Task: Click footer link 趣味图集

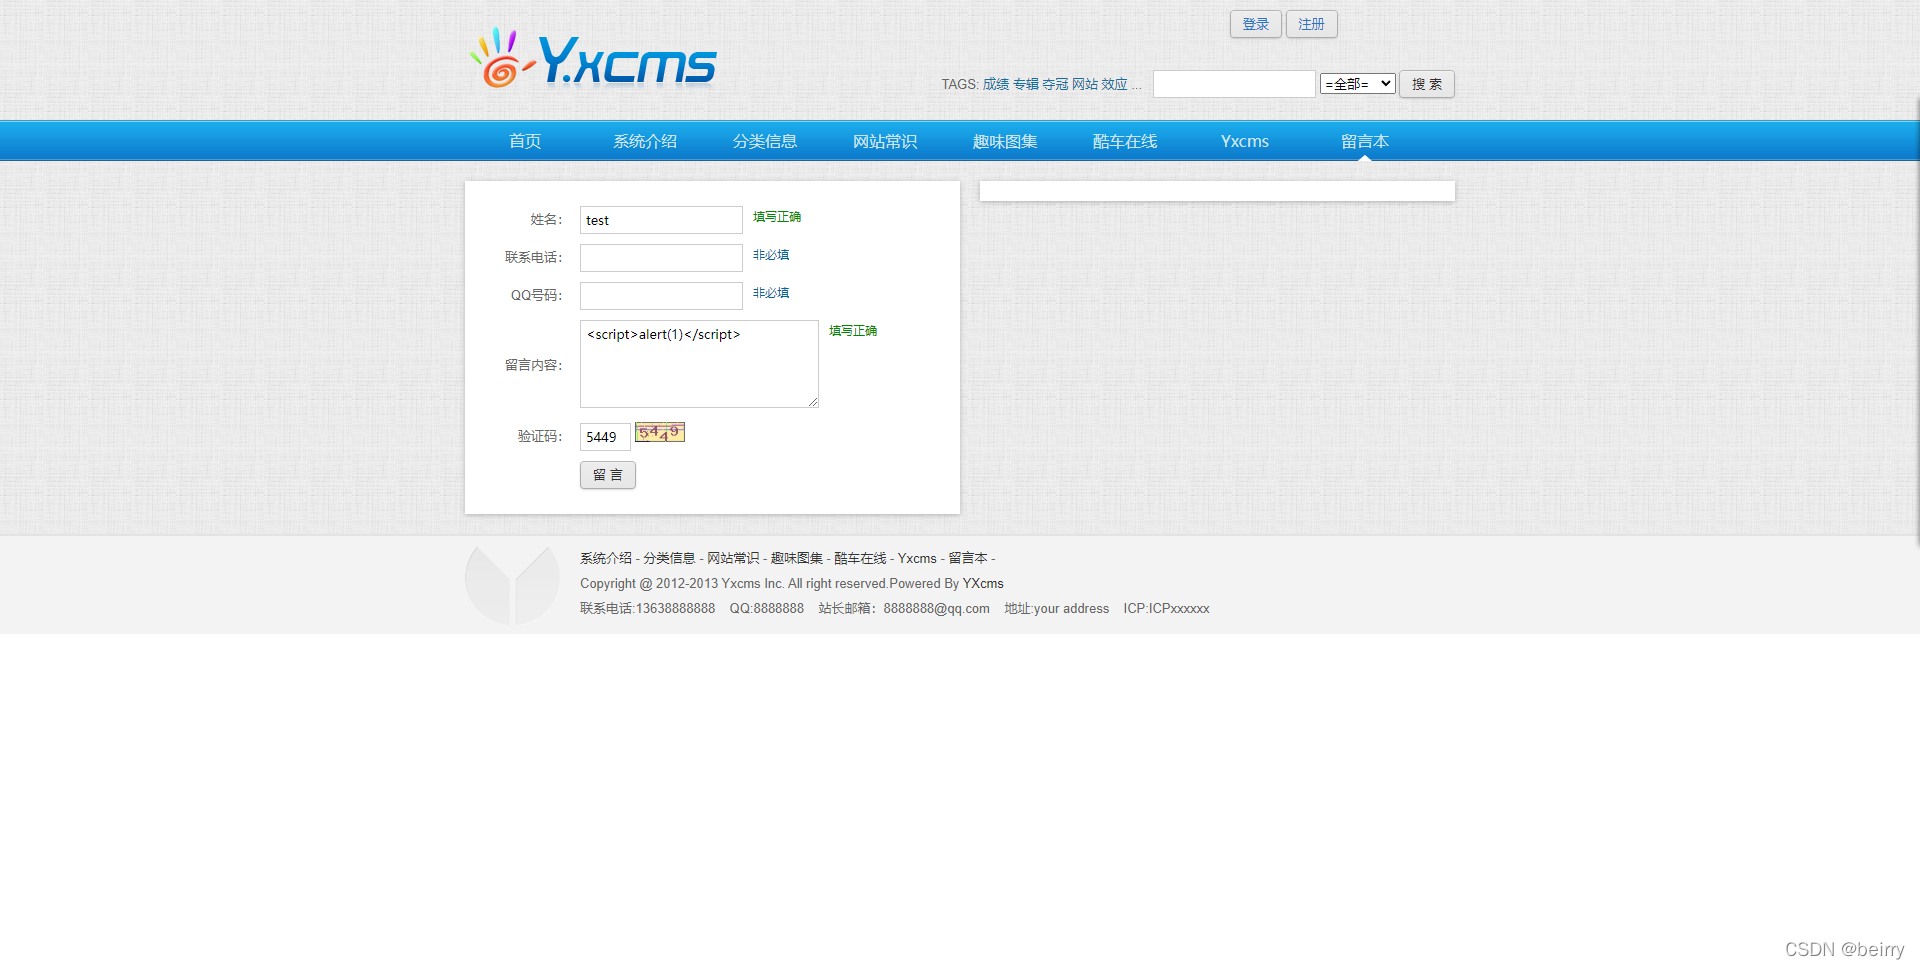Action: pos(797,558)
